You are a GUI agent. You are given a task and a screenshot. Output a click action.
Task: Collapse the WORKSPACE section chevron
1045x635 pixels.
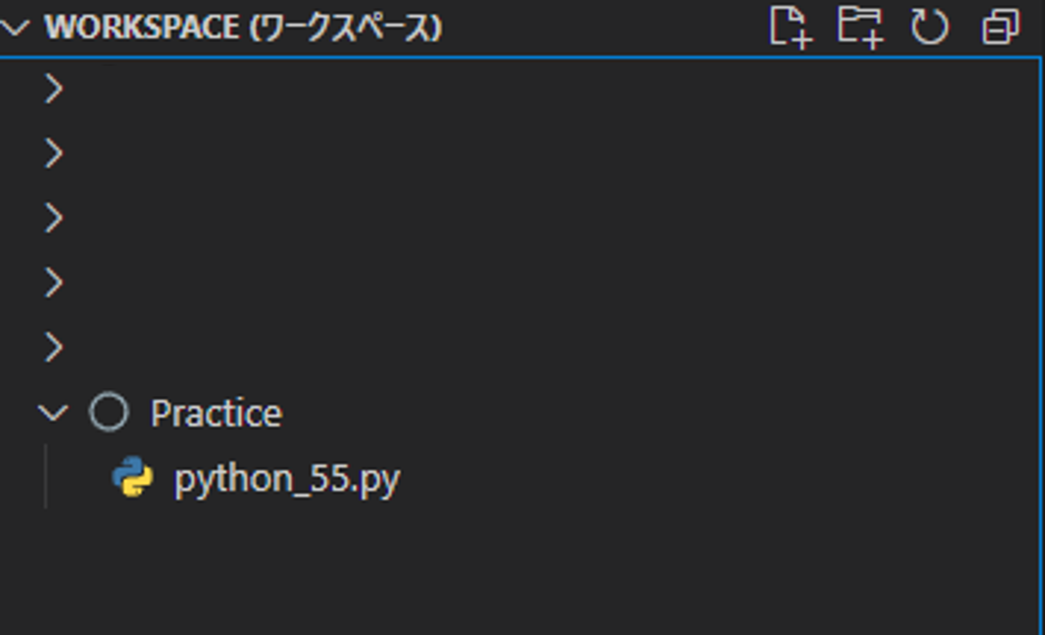point(15,27)
